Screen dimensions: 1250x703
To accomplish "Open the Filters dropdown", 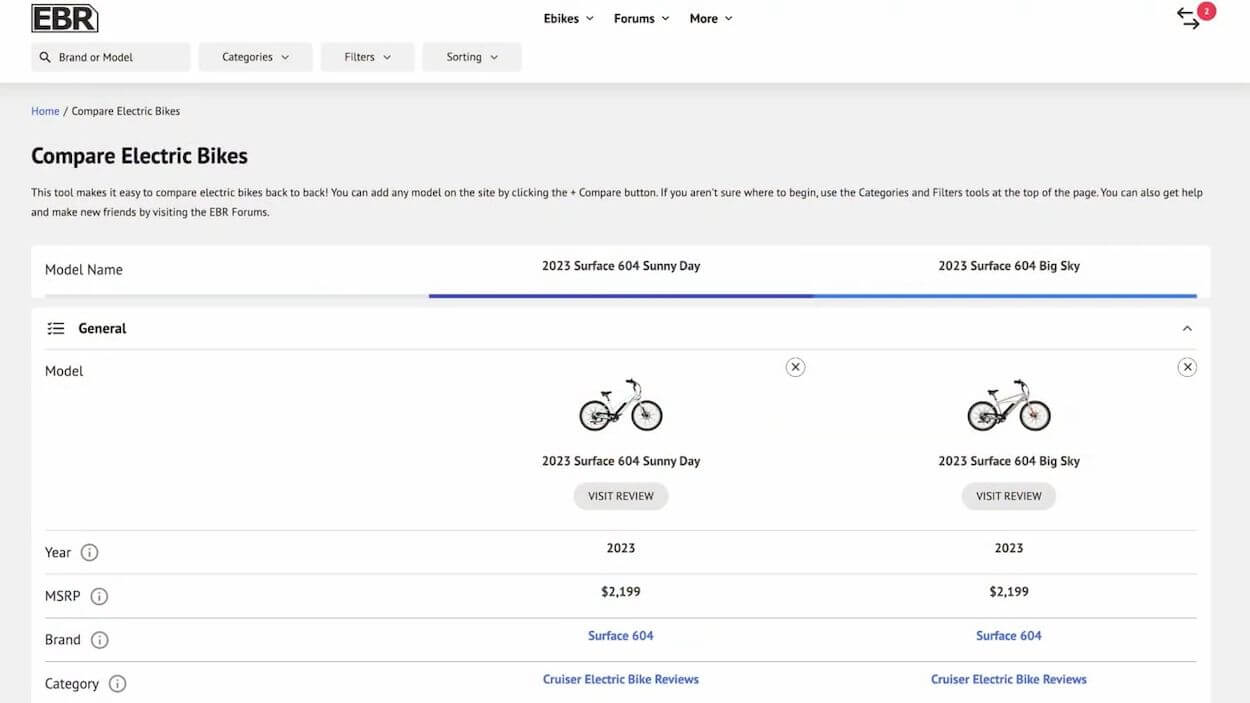I will point(367,57).
